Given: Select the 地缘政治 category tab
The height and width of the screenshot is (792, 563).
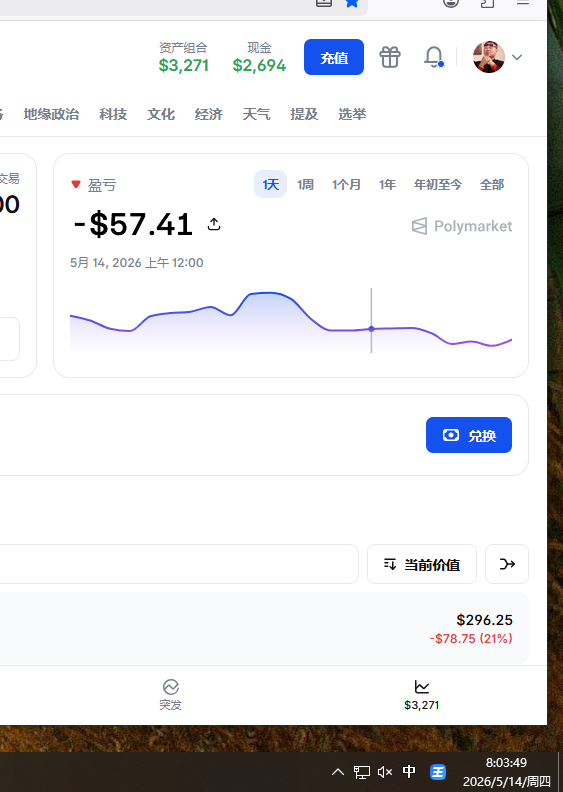Looking at the screenshot, I should pos(52,114).
